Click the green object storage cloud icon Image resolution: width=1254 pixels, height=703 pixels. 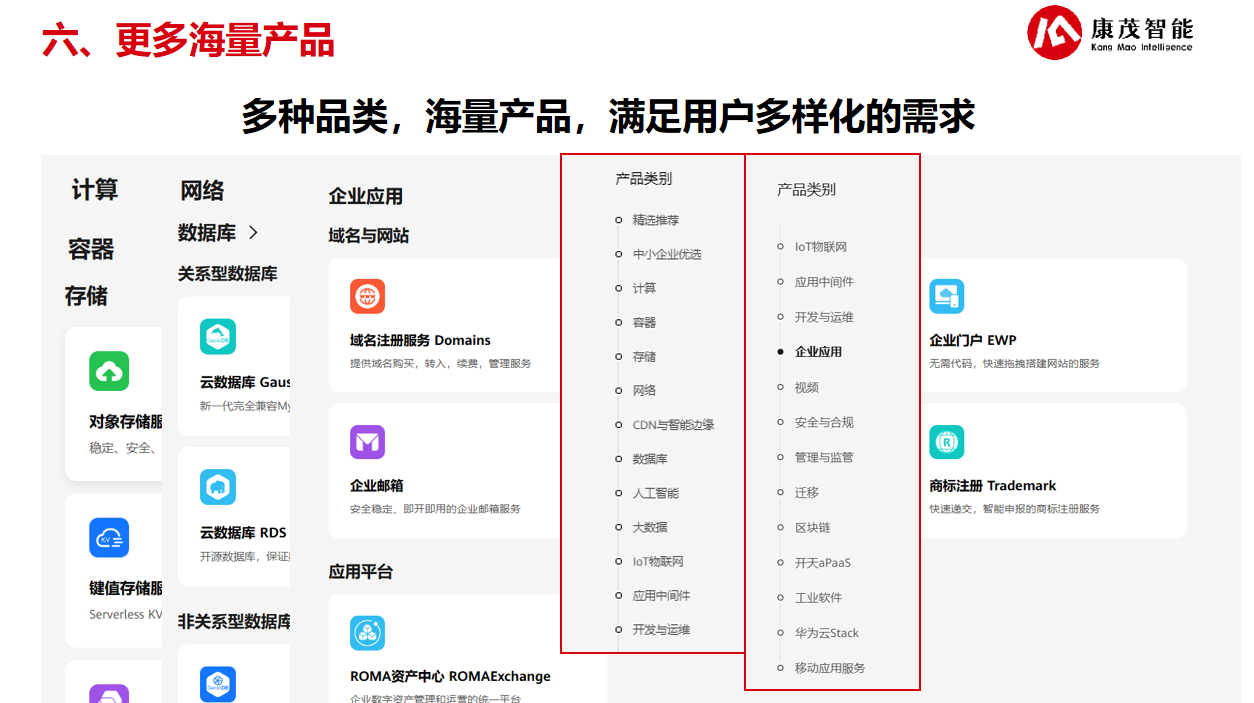pos(109,371)
